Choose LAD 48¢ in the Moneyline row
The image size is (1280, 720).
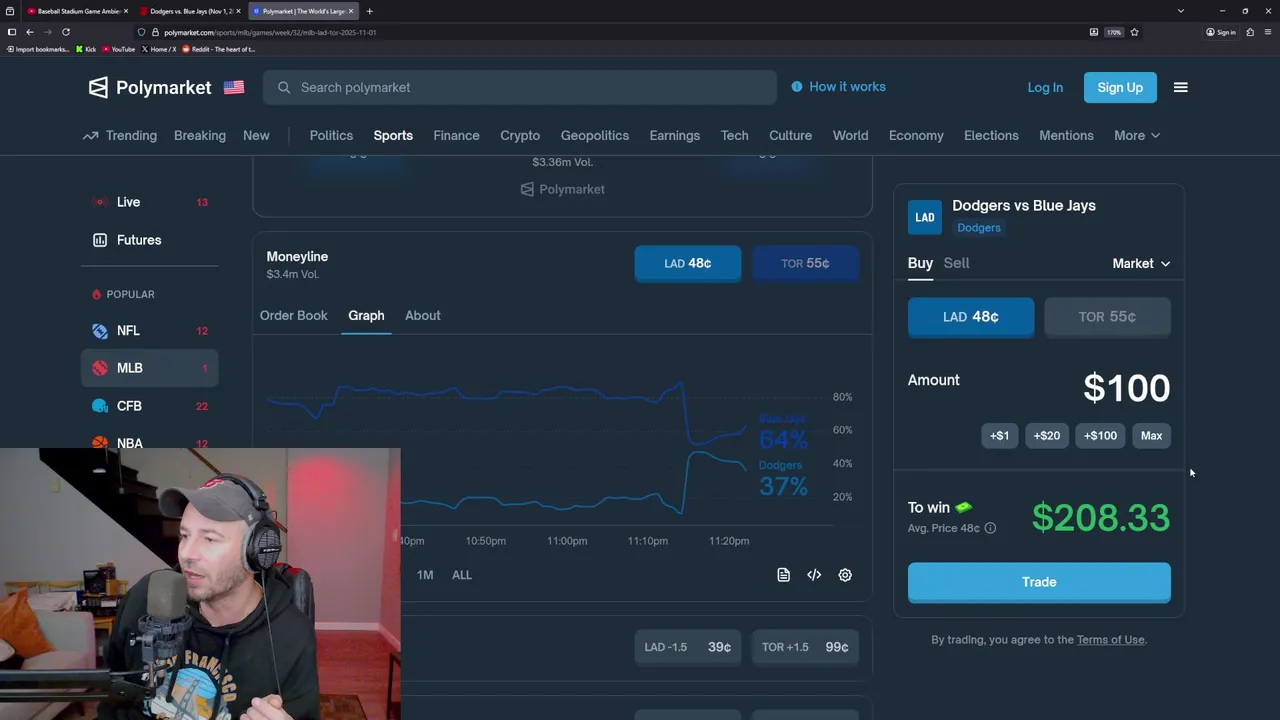point(688,263)
